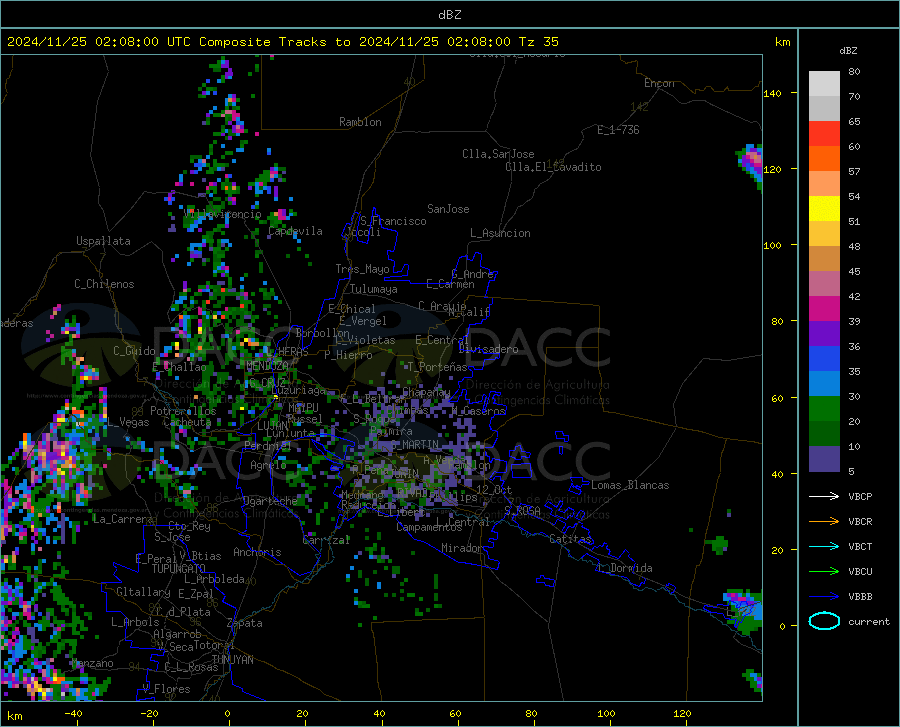Click the Encon label on map
900x727 pixels.
point(659,83)
